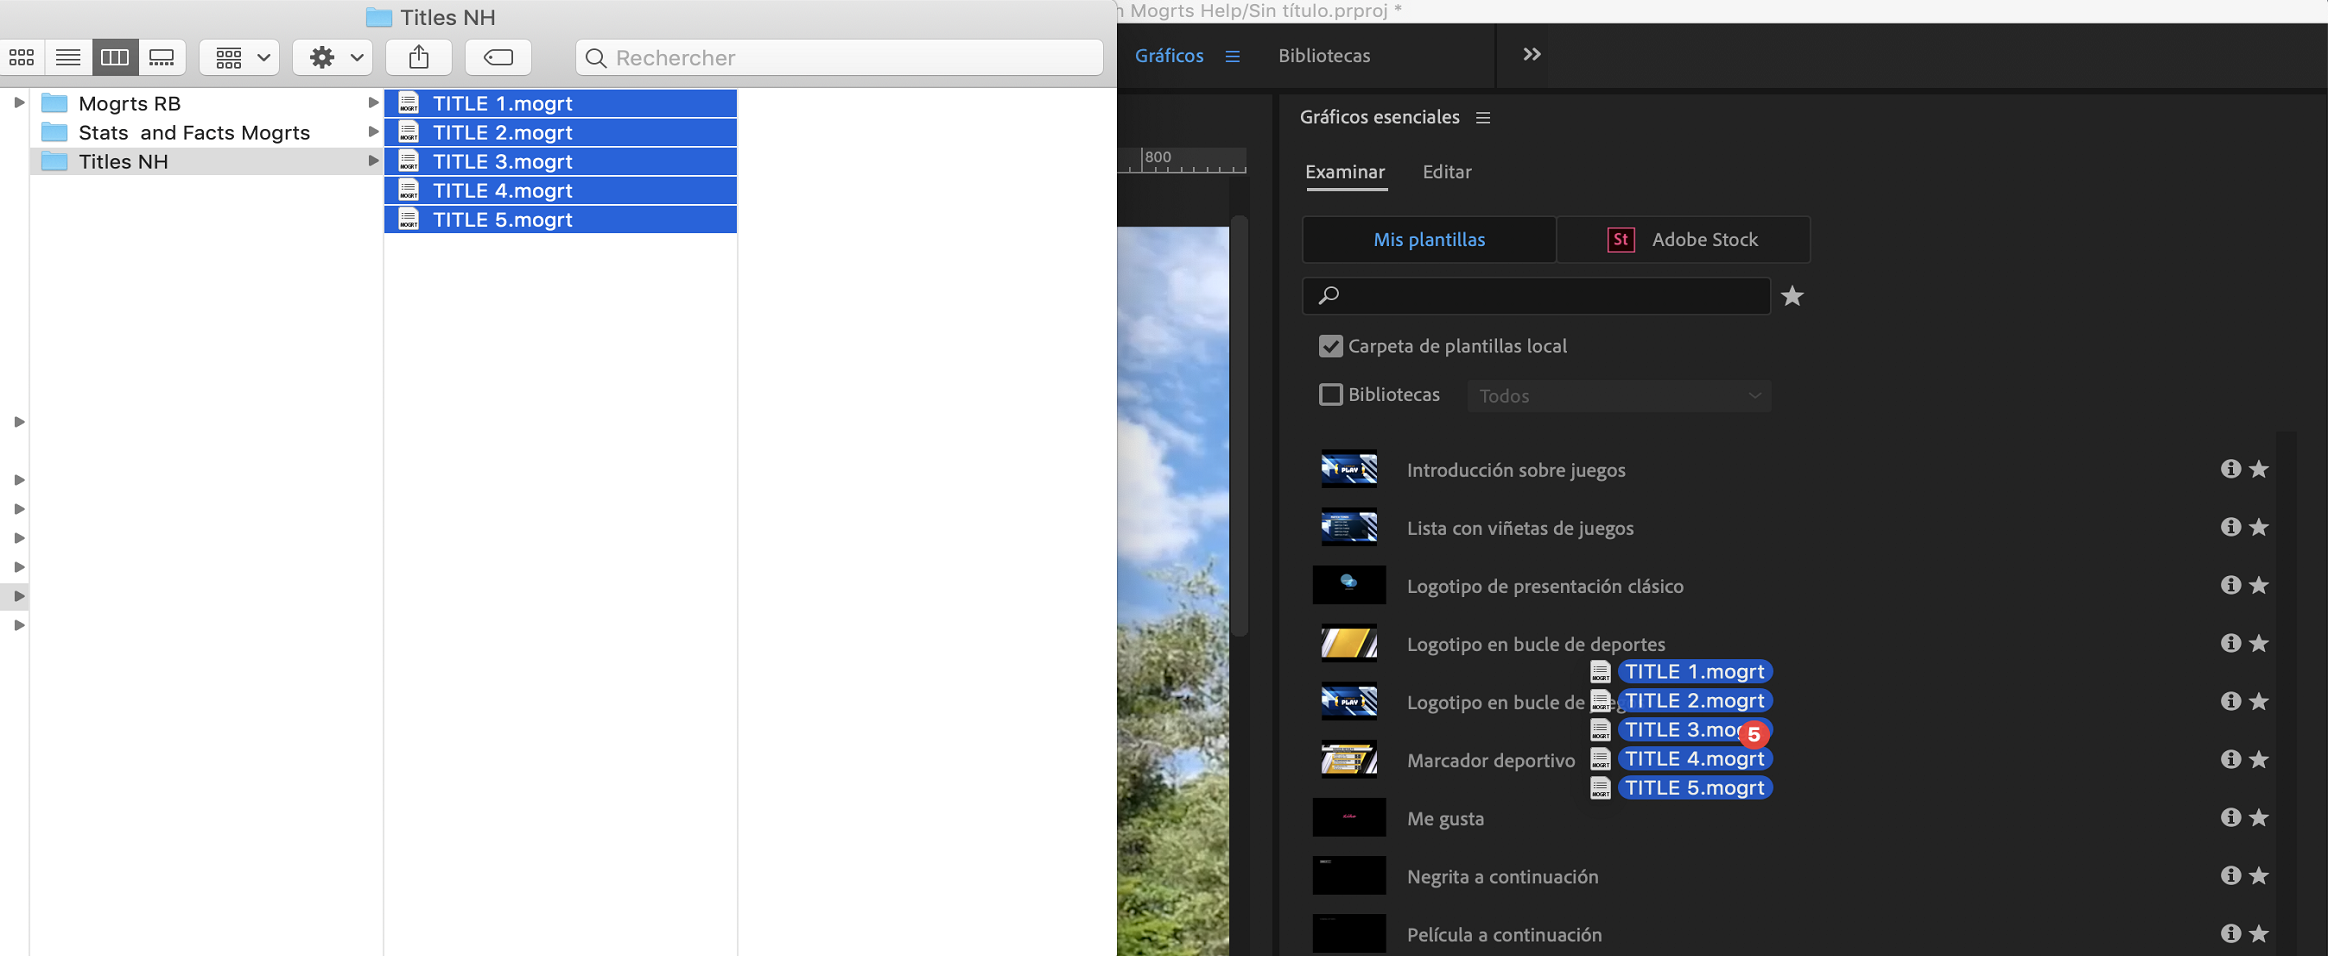
Task: Select the Adobe Stock button
Action: pyautogui.click(x=1684, y=240)
